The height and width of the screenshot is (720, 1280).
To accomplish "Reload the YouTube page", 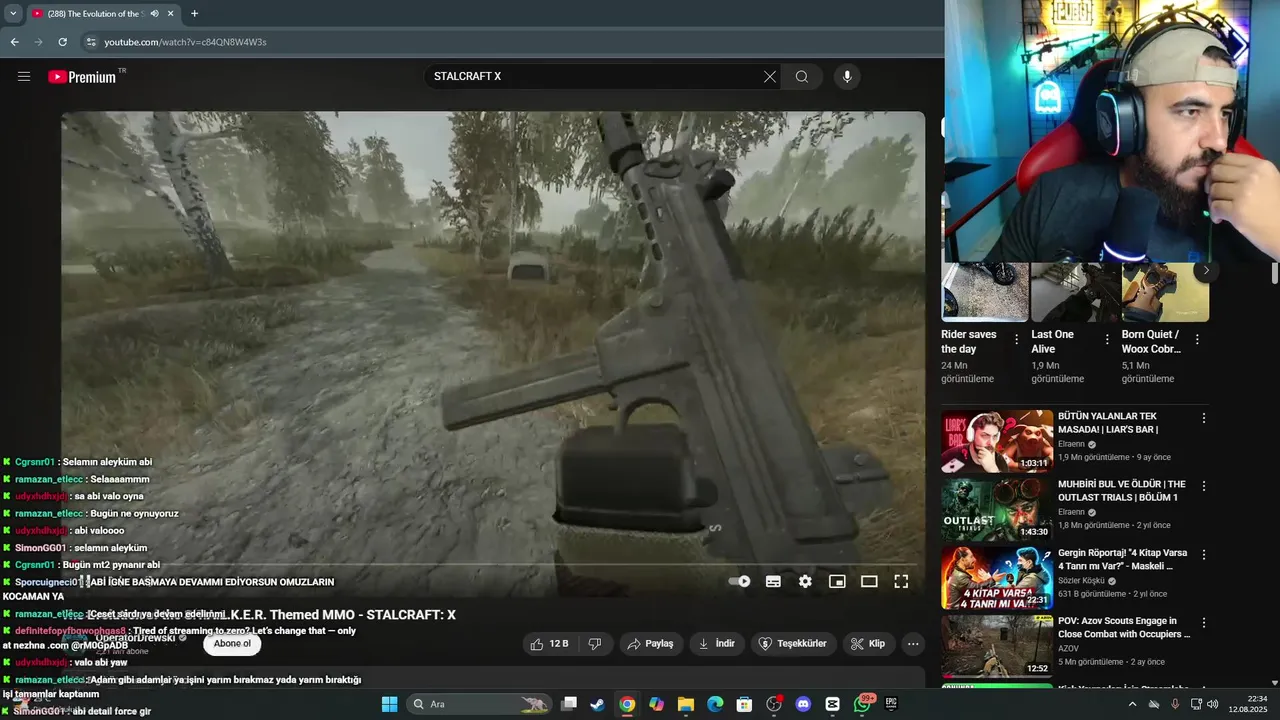I will click(62, 42).
